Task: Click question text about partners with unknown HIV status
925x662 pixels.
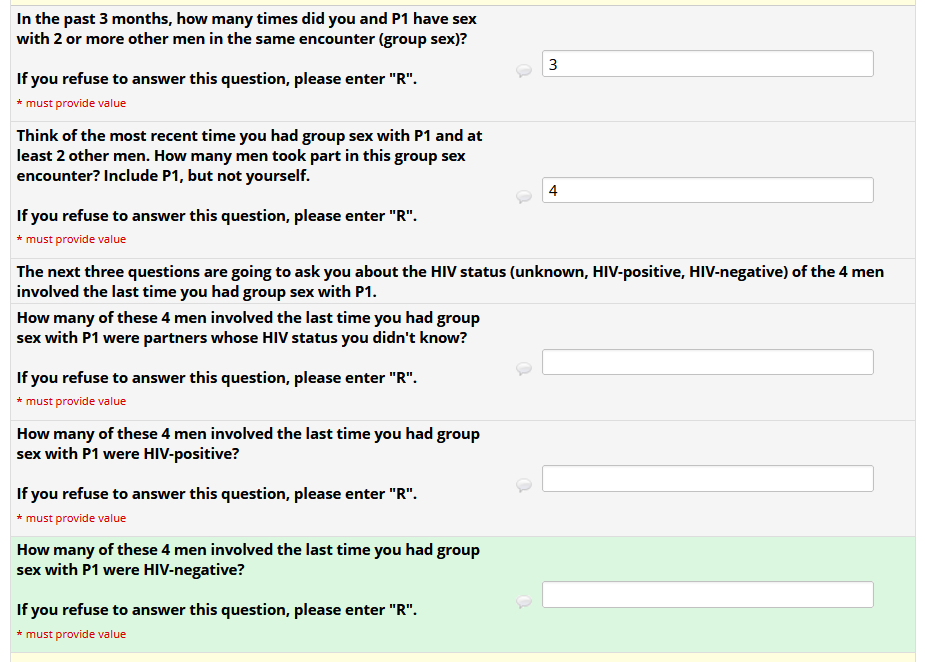Action: point(248,327)
